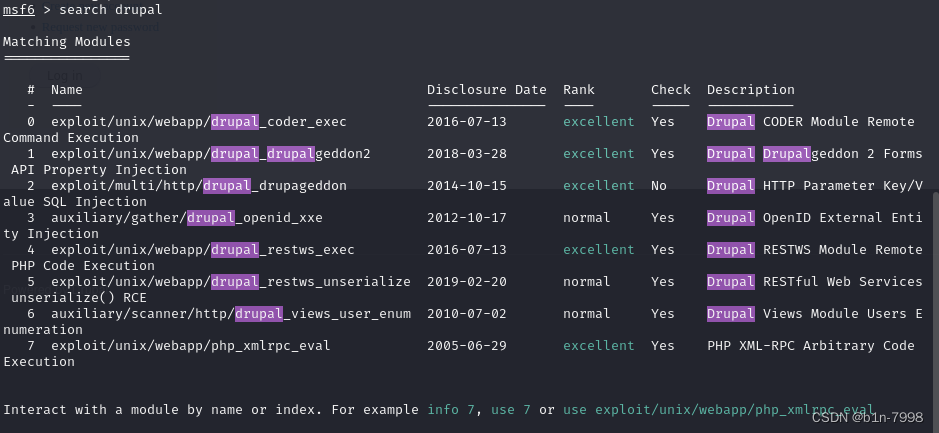The width and height of the screenshot is (939, 433).
Task: Click description 'Drupal RESTful Web Services'
Action: [x=814, y=282]
